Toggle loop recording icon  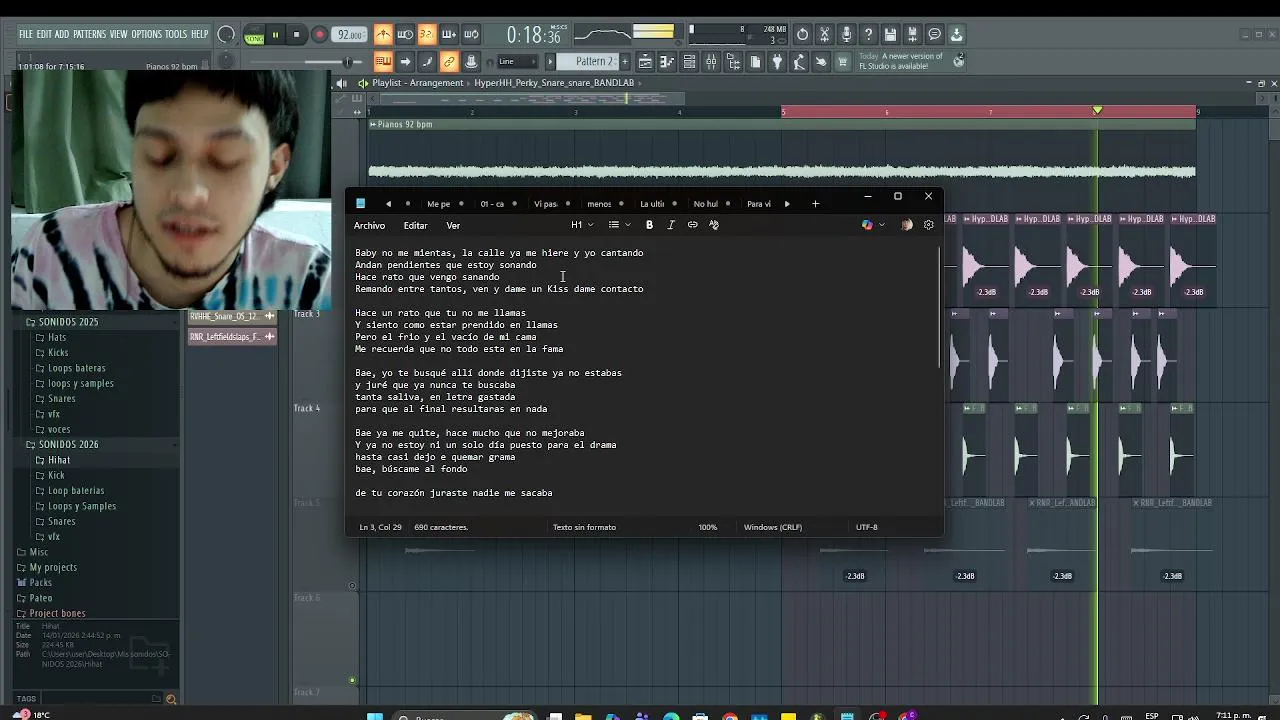click(471, 35)
